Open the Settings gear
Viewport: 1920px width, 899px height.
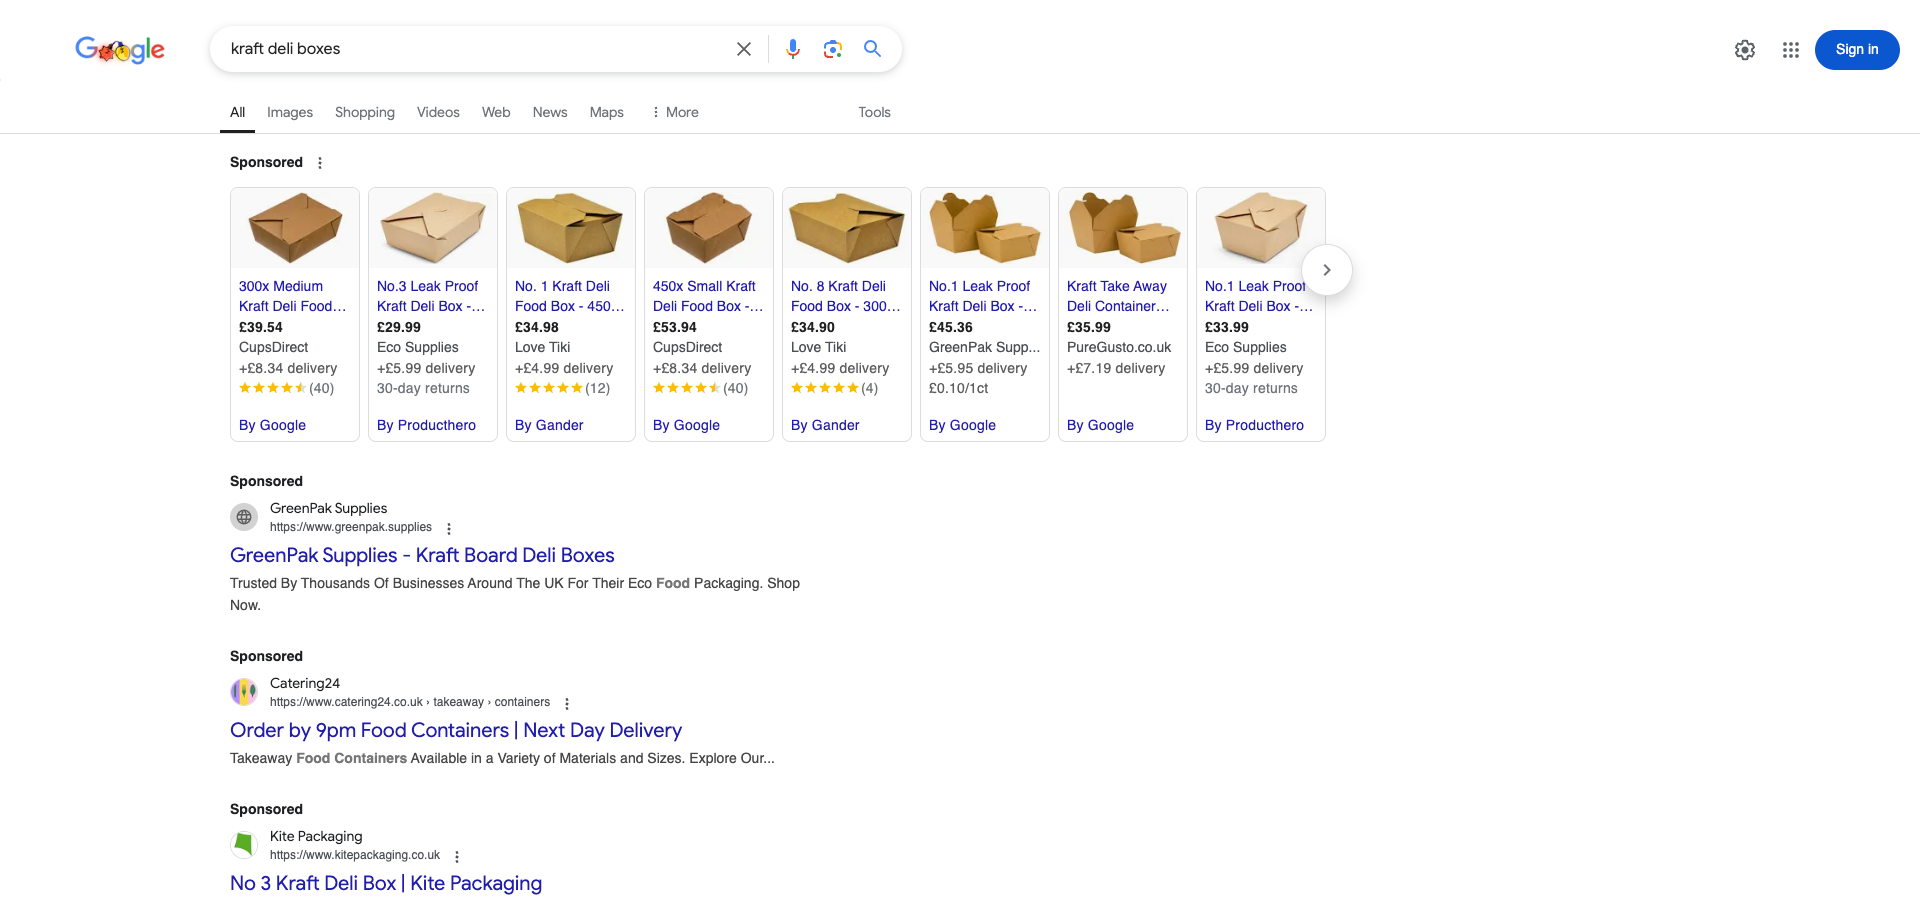coord(1745,50)
